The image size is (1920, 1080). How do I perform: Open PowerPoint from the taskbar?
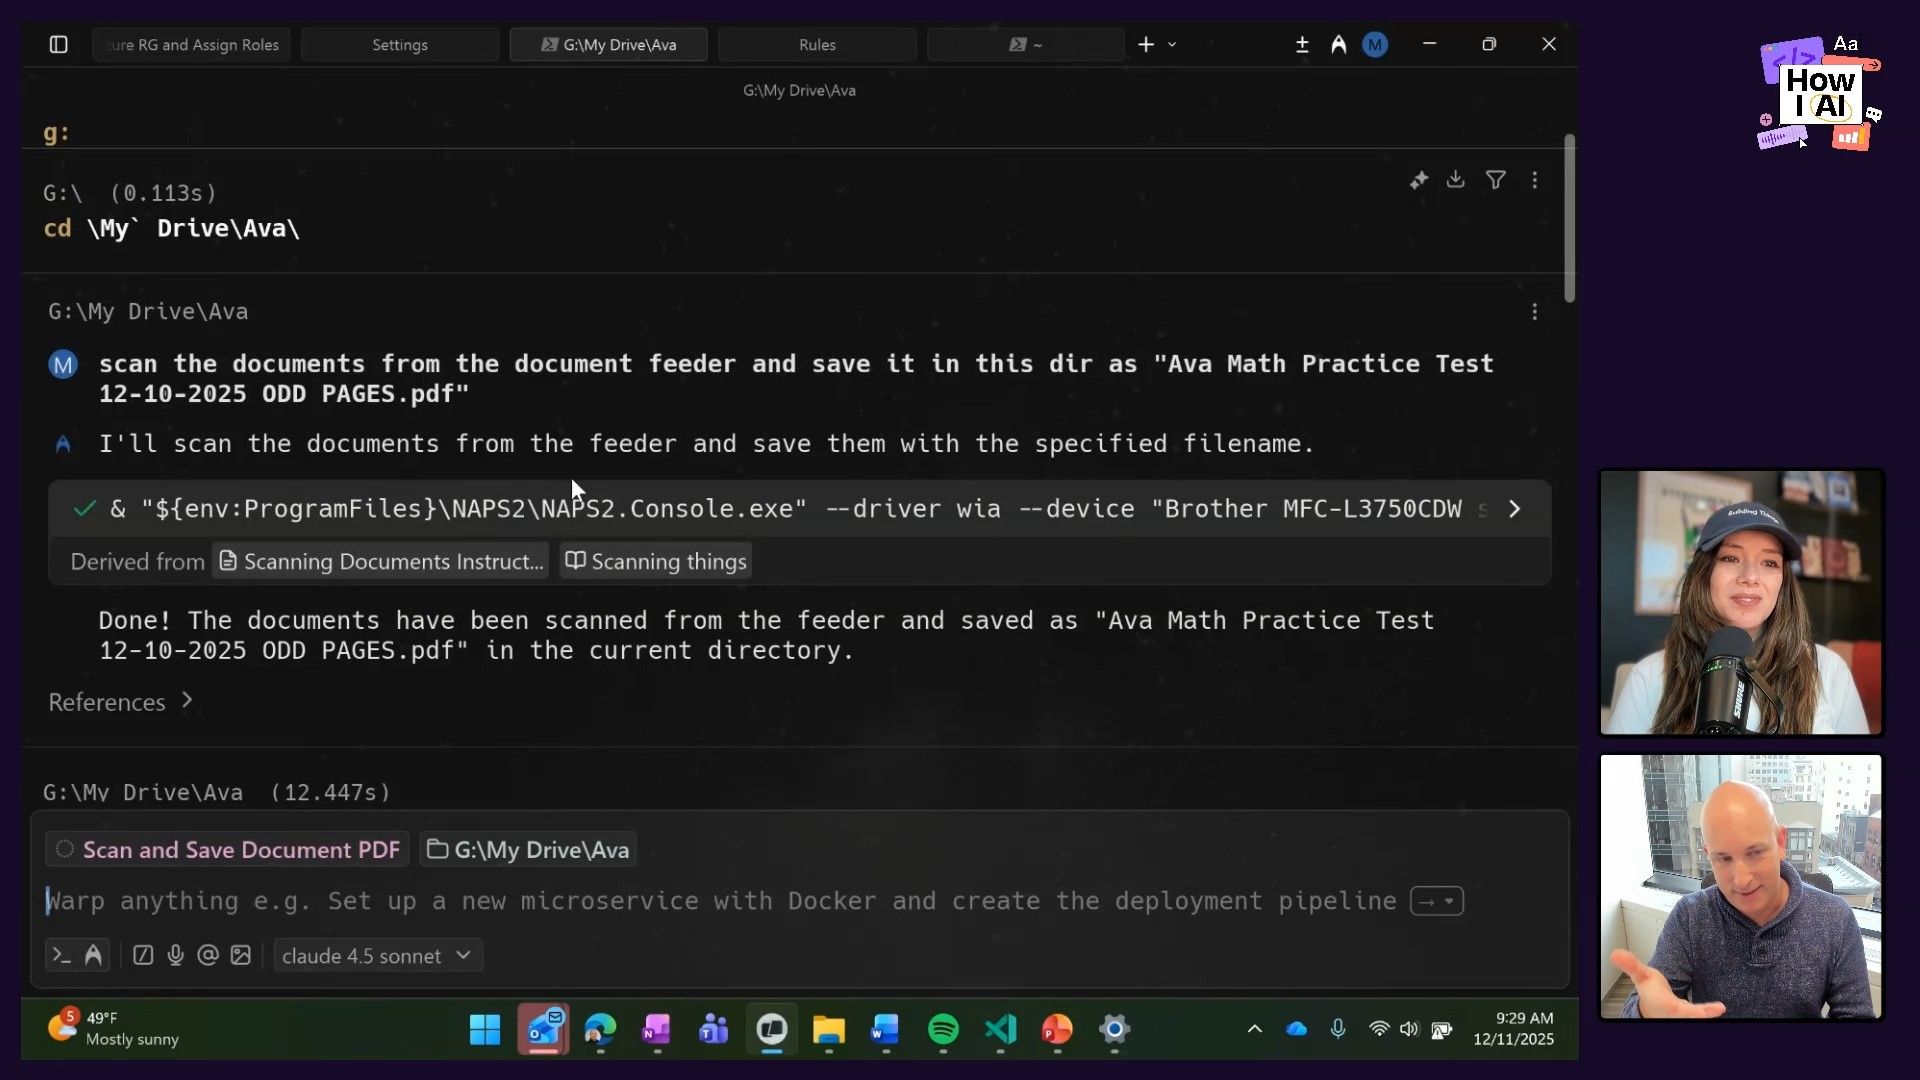pos(1057,1029)
